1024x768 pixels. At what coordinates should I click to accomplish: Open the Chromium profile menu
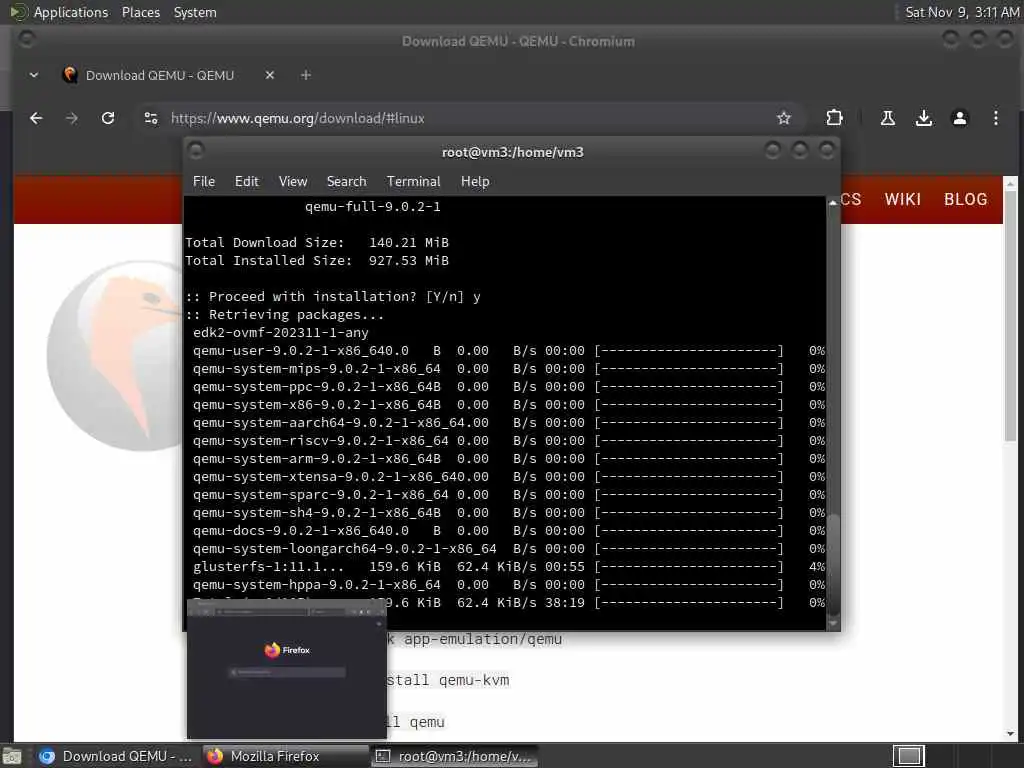point(959,118)
